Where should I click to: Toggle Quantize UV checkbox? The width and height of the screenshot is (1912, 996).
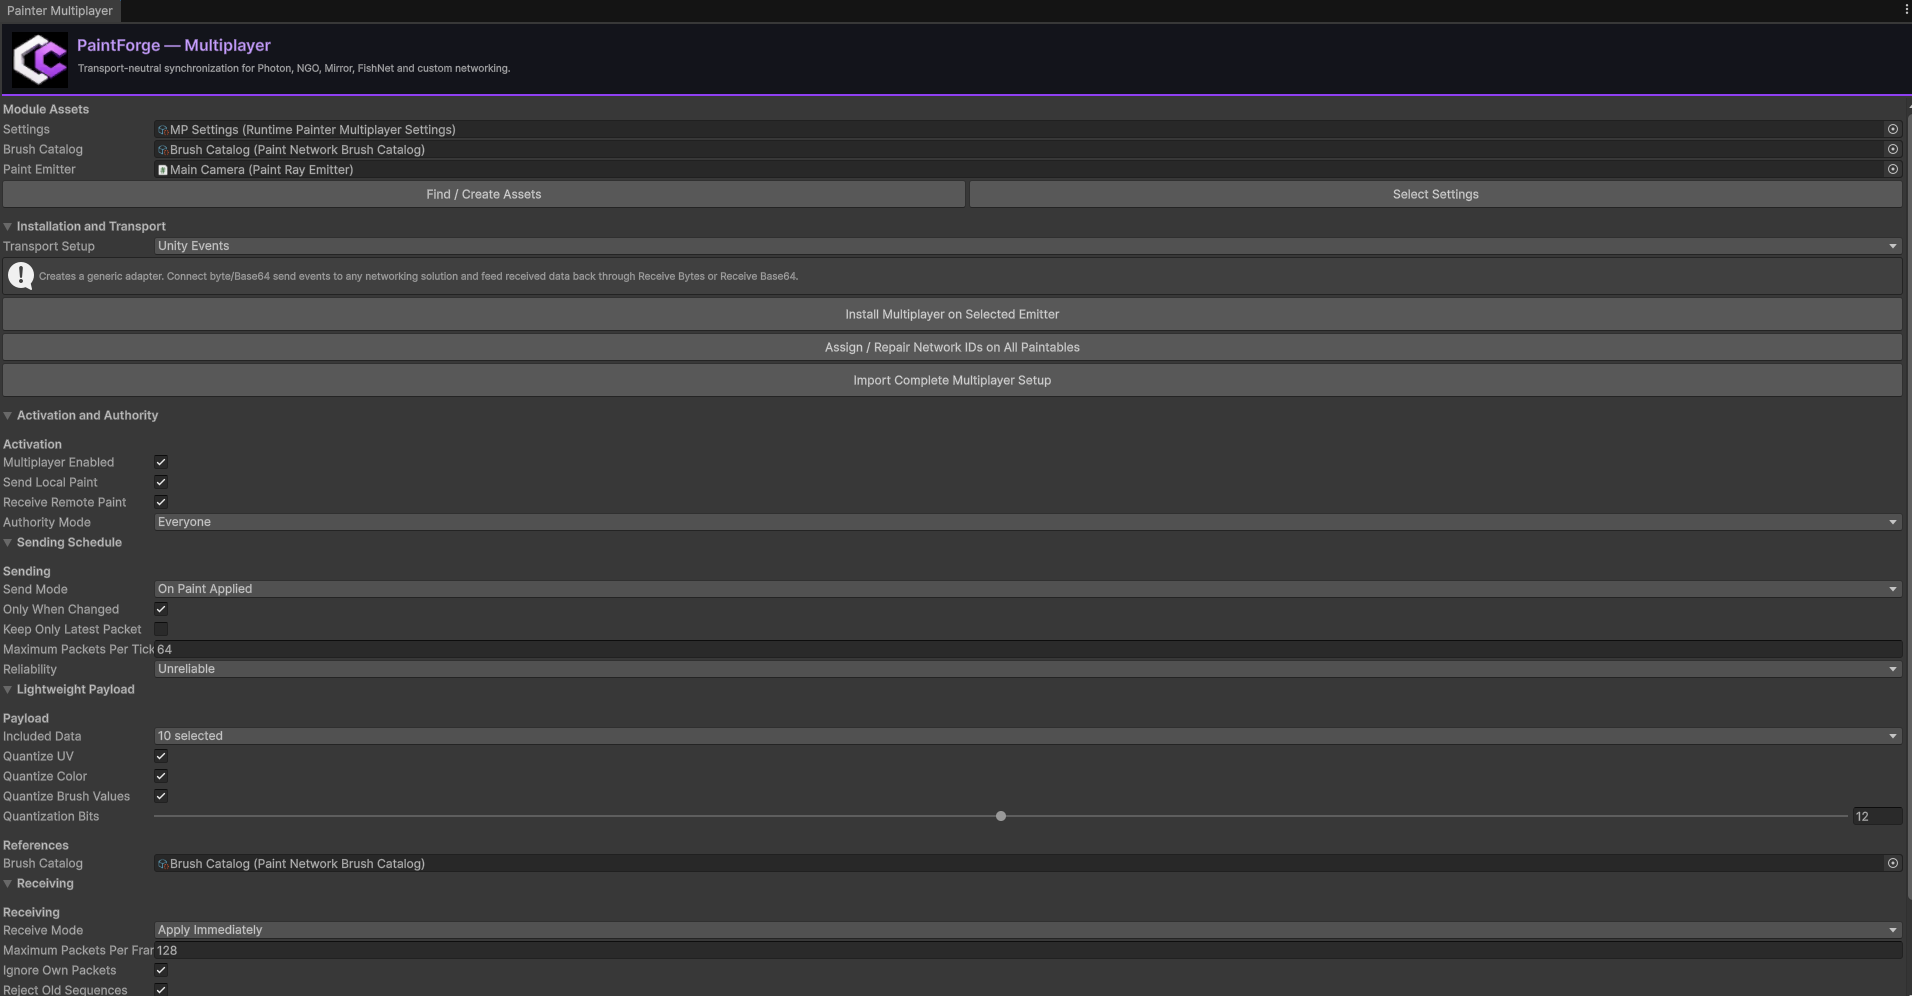(161, 756)
